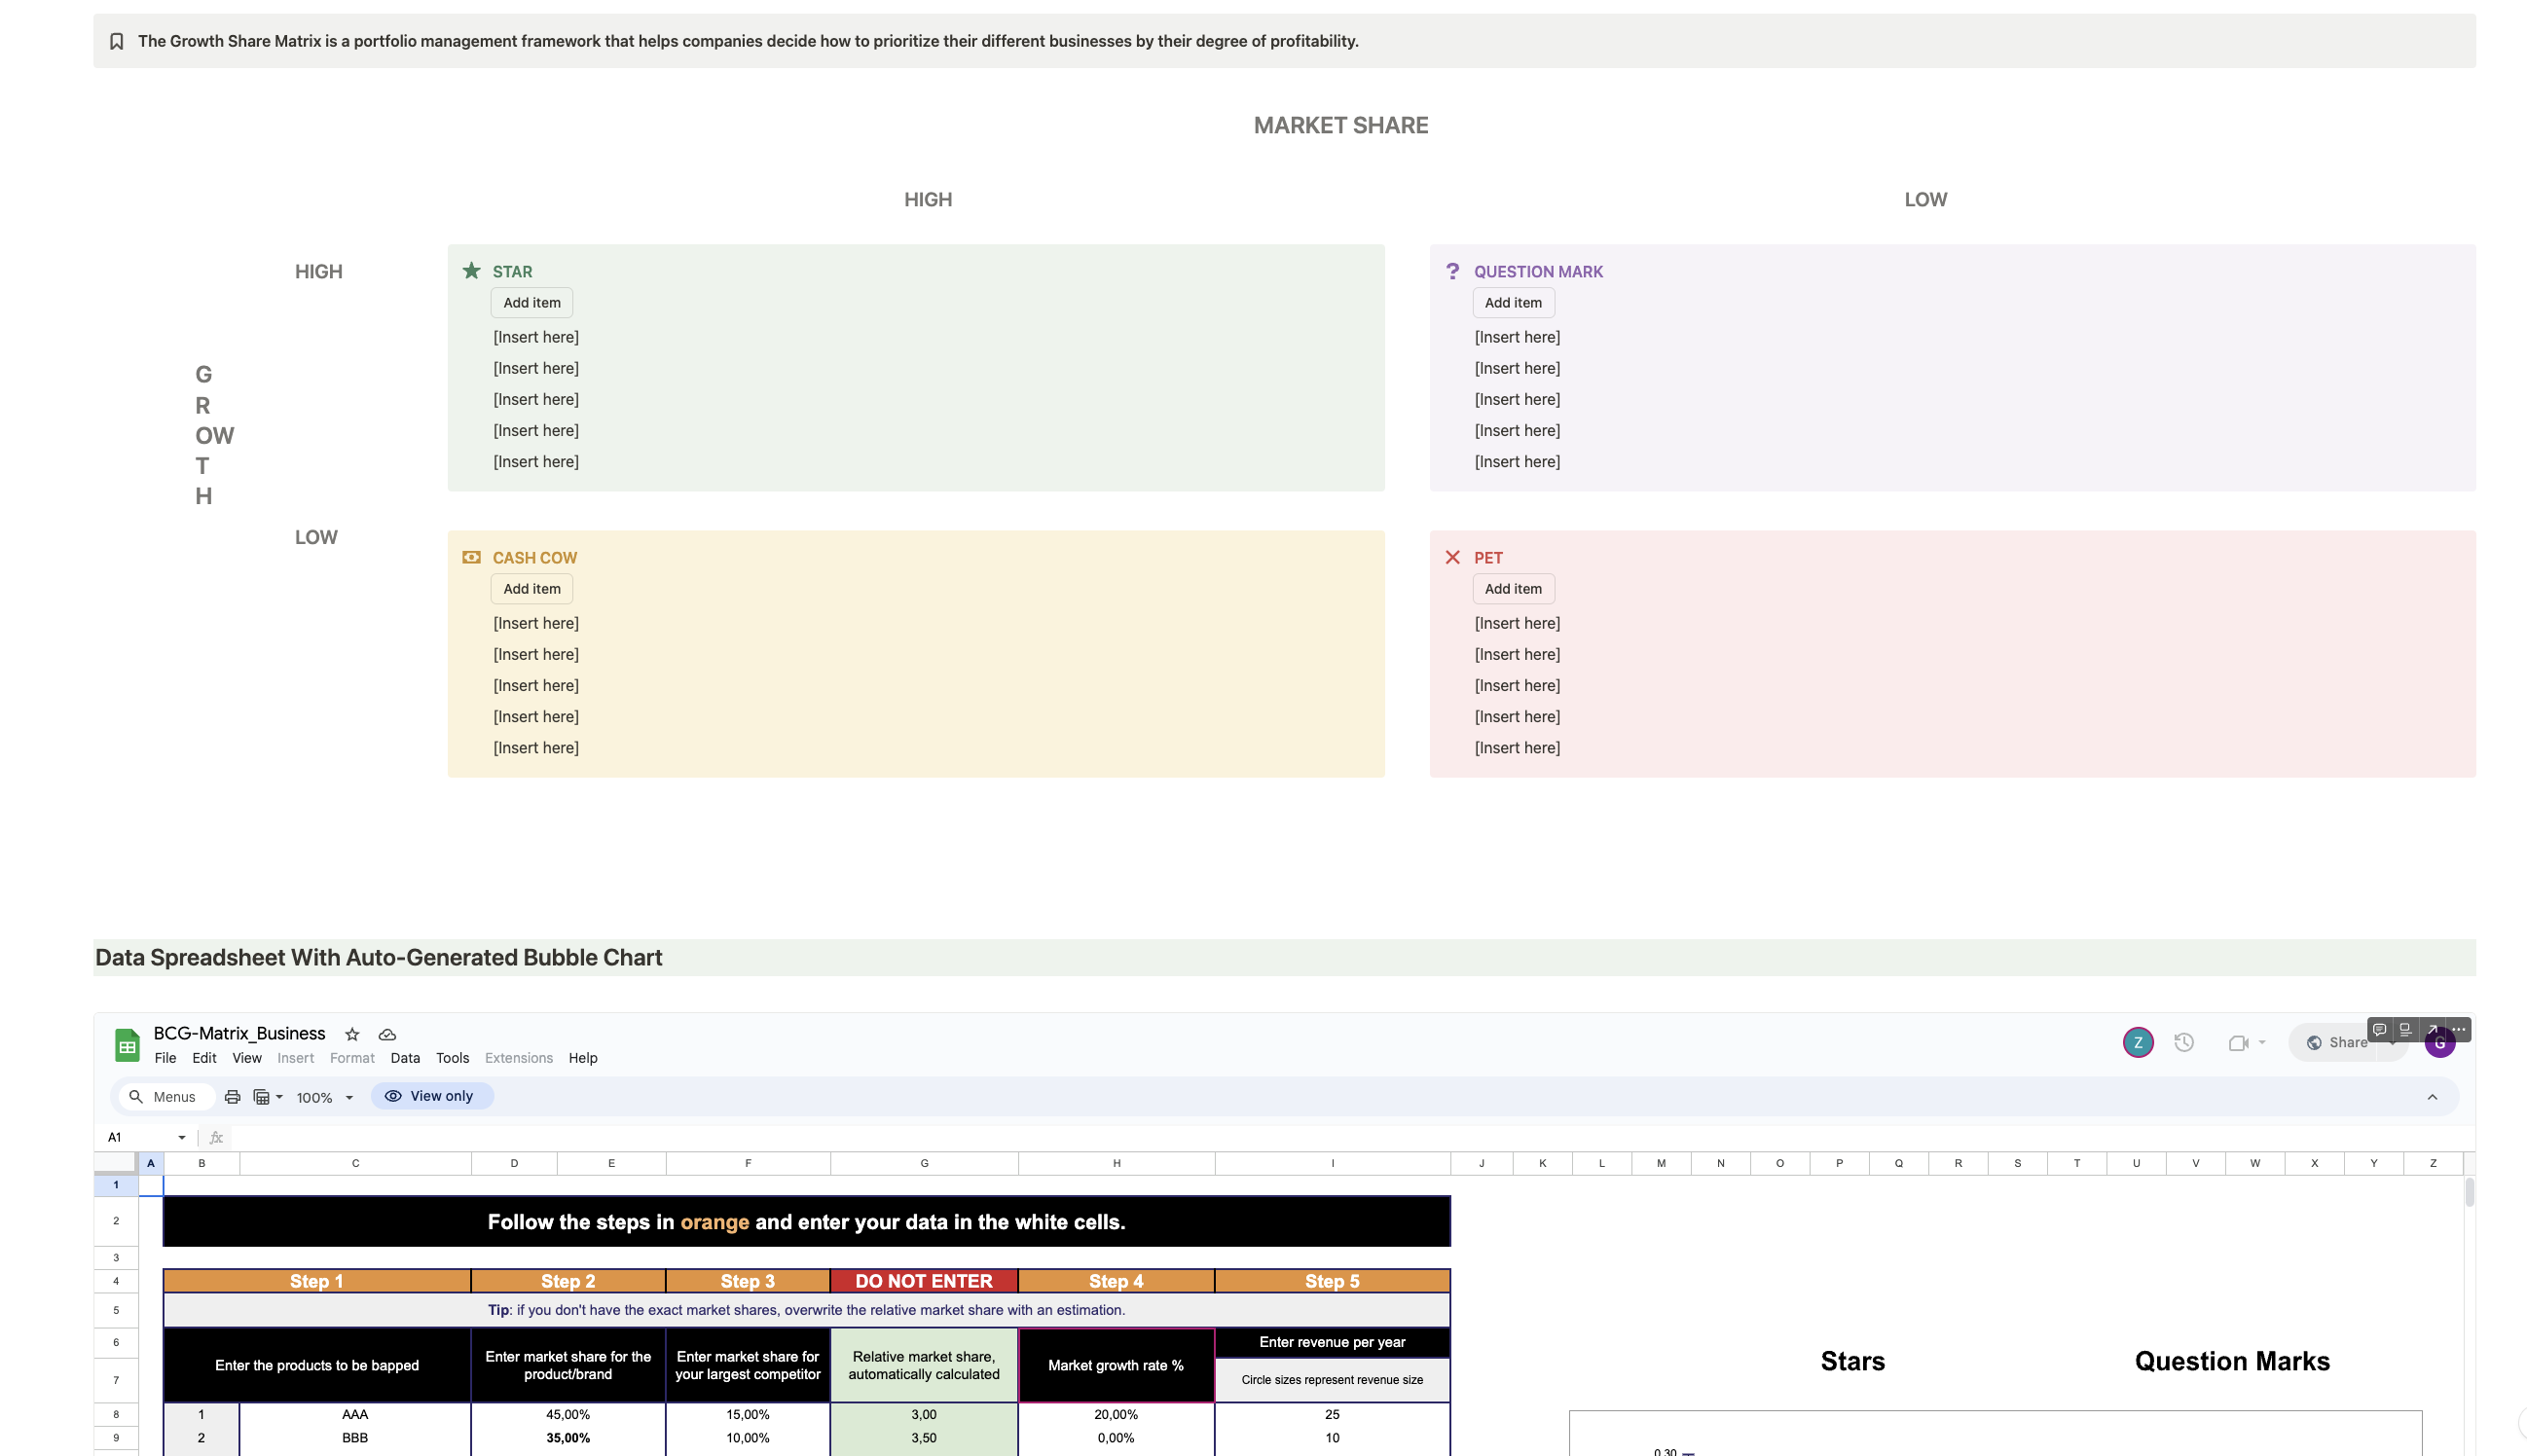Toggle the View only mode pill
The image size is (2527, 1456).
point(431,1096)
